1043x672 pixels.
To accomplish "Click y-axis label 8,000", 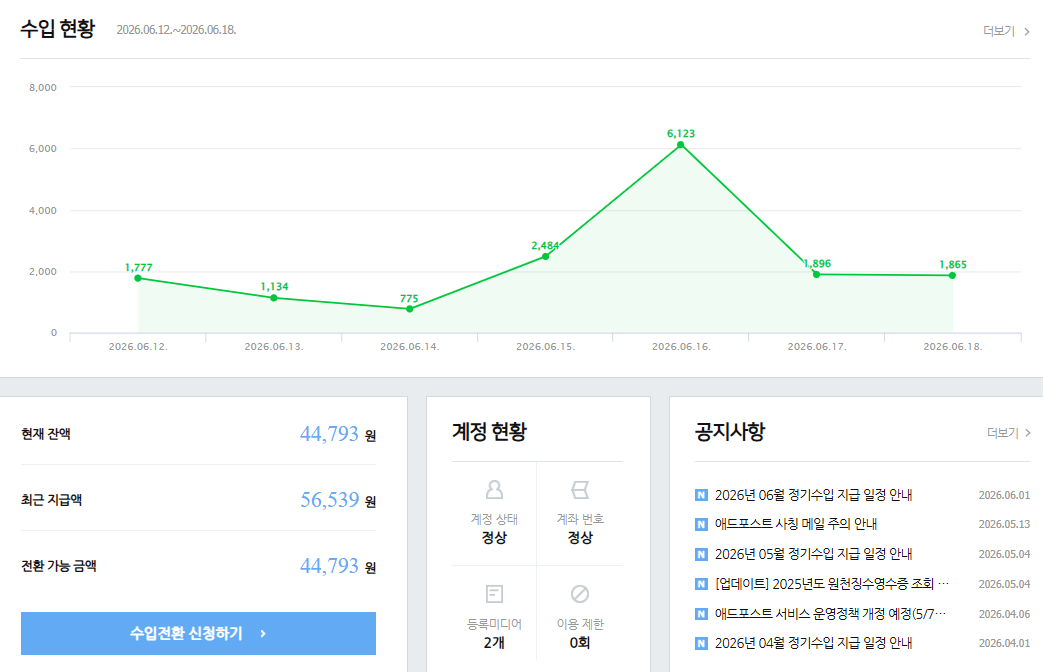I will pos(43,87).
